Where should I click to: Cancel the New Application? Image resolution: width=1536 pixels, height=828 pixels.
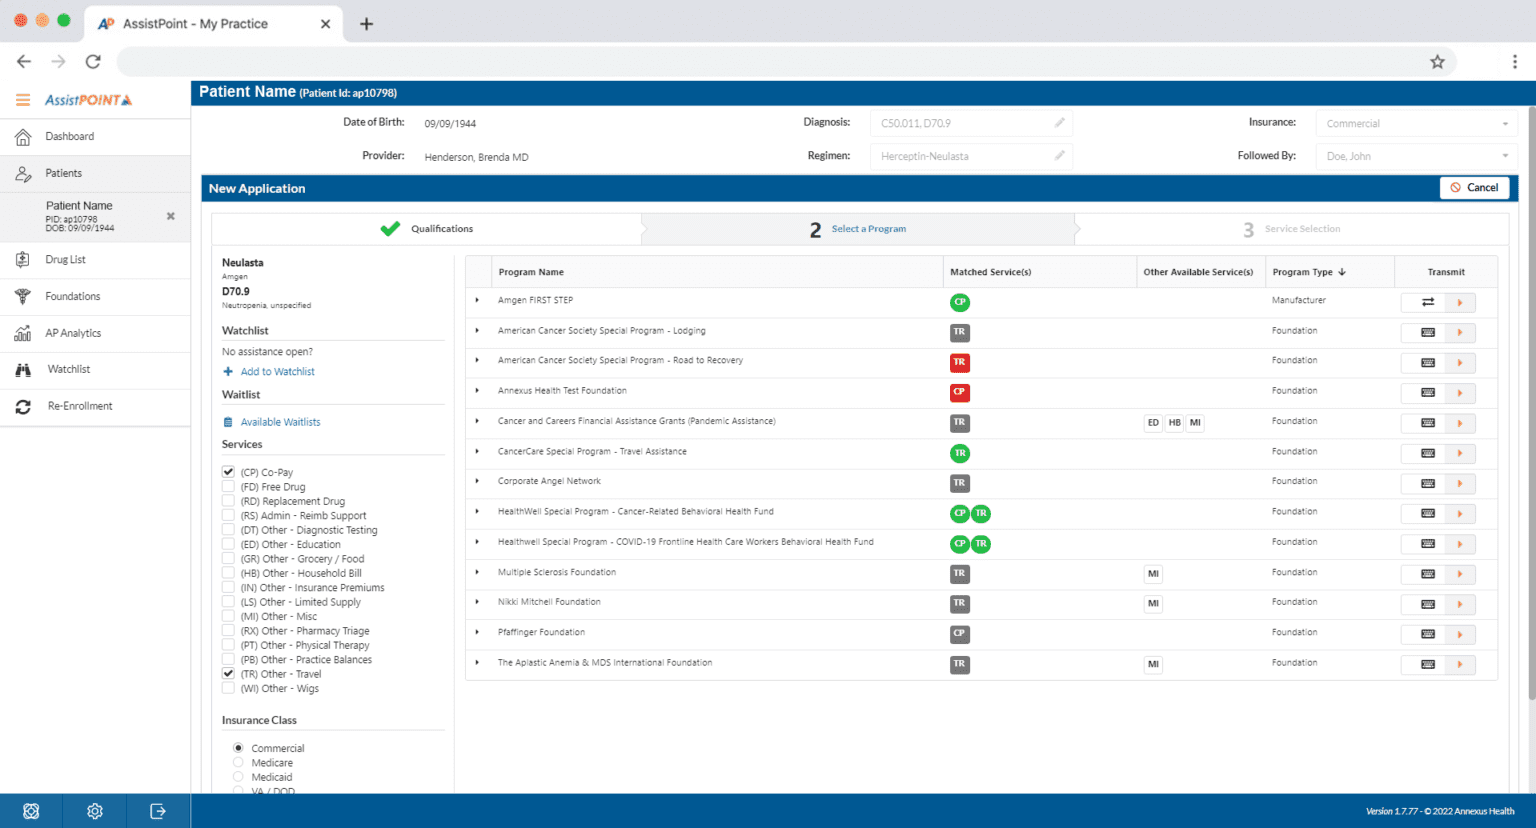[1474, 187]
